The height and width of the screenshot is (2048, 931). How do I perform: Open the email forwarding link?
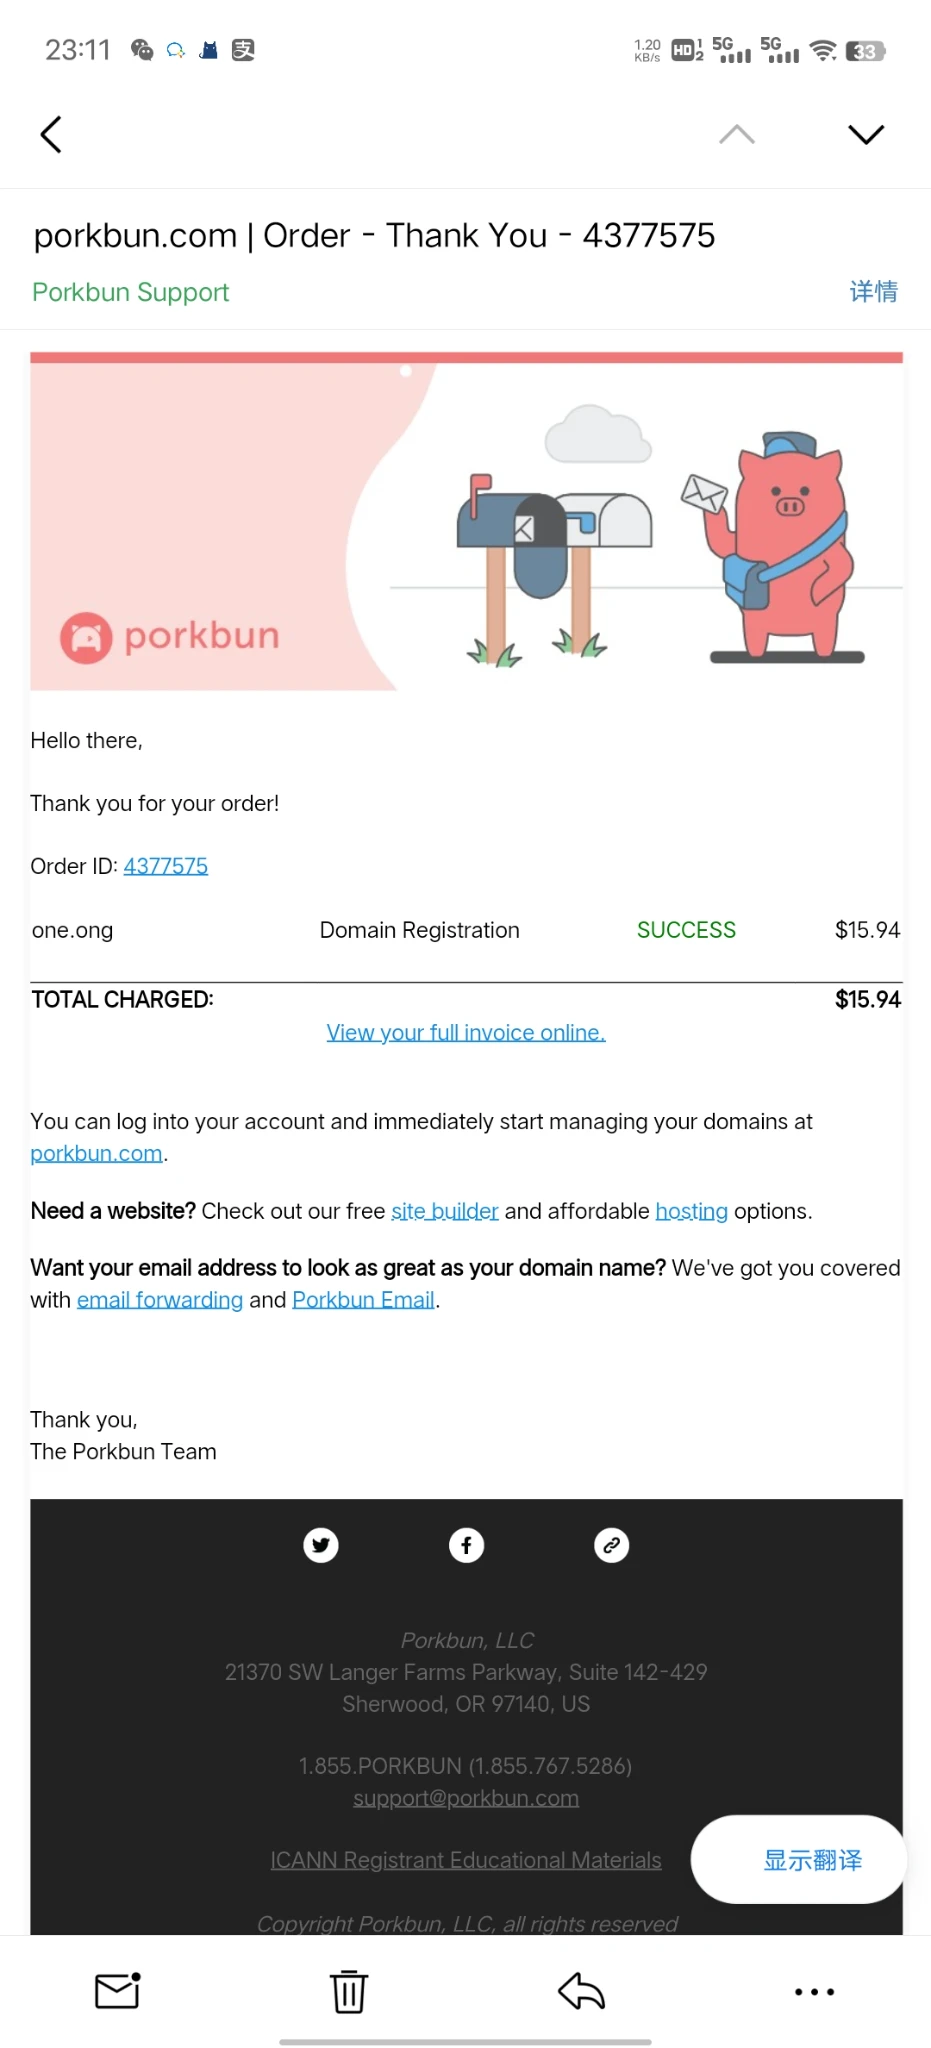coord(160,1299)
